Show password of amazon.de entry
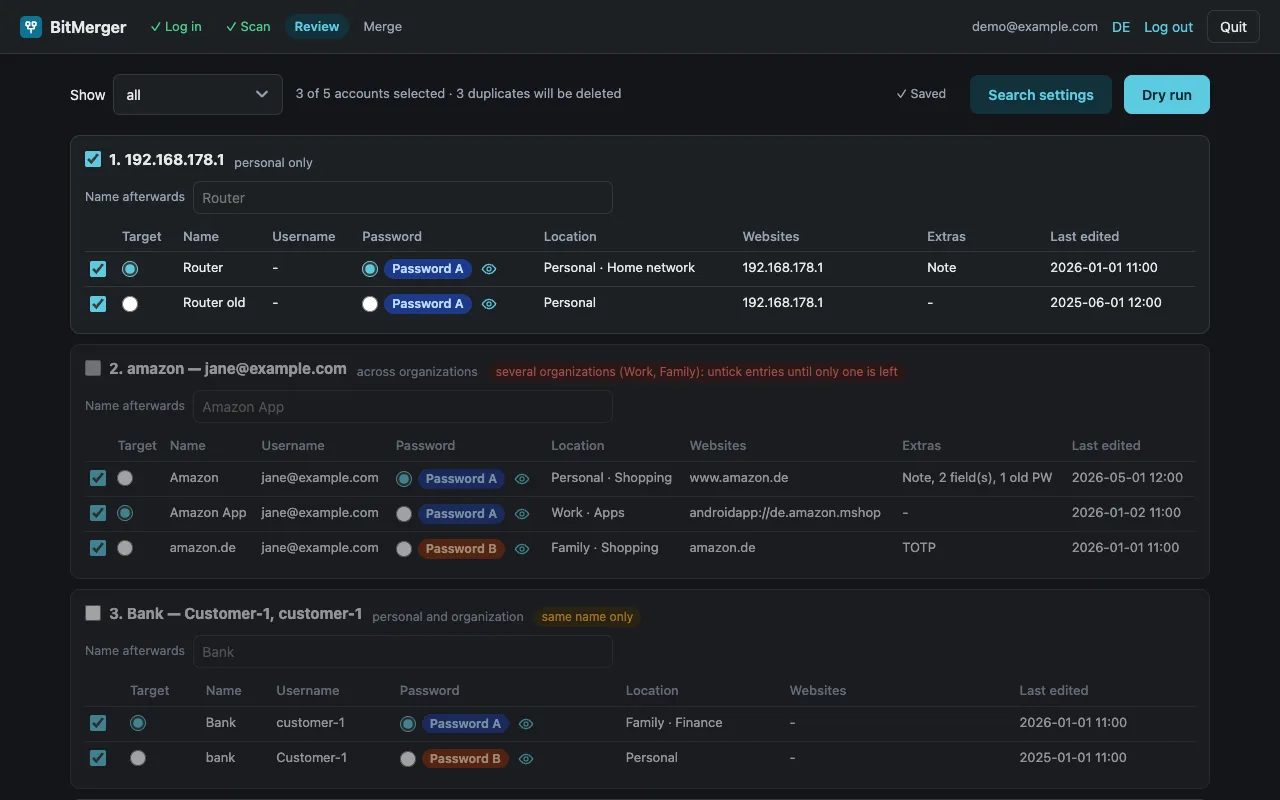Viewport: 1280px width, 800px height. 522,549
